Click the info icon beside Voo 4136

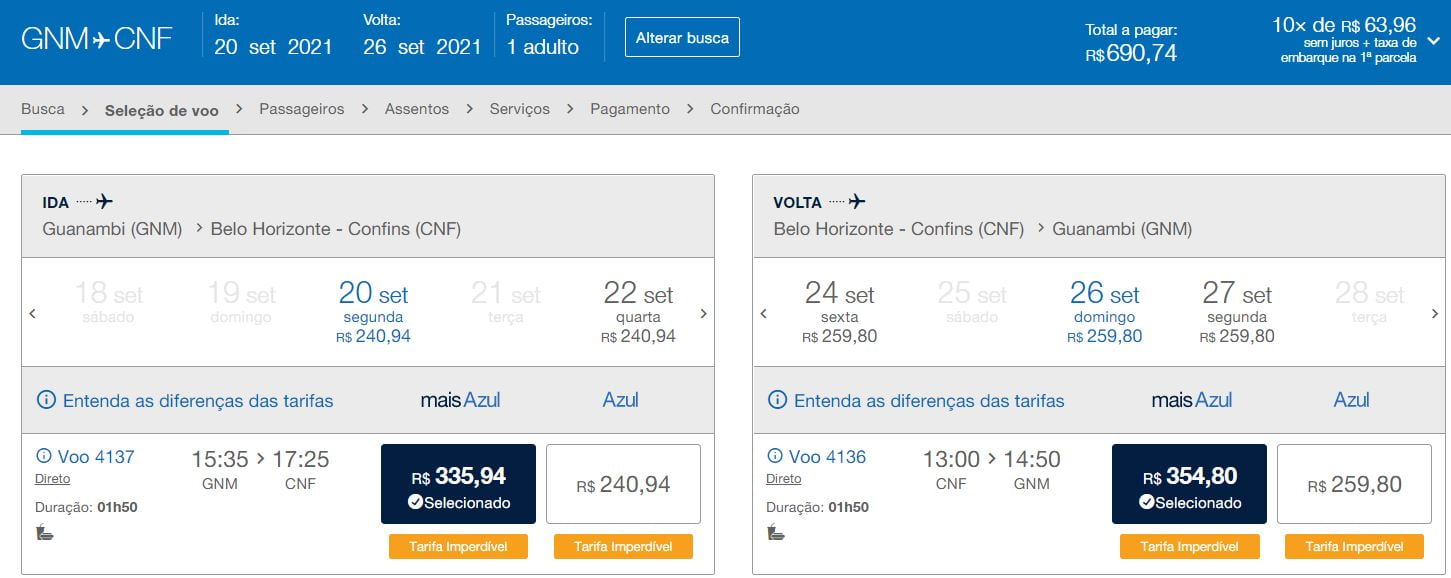click(775, 457)
